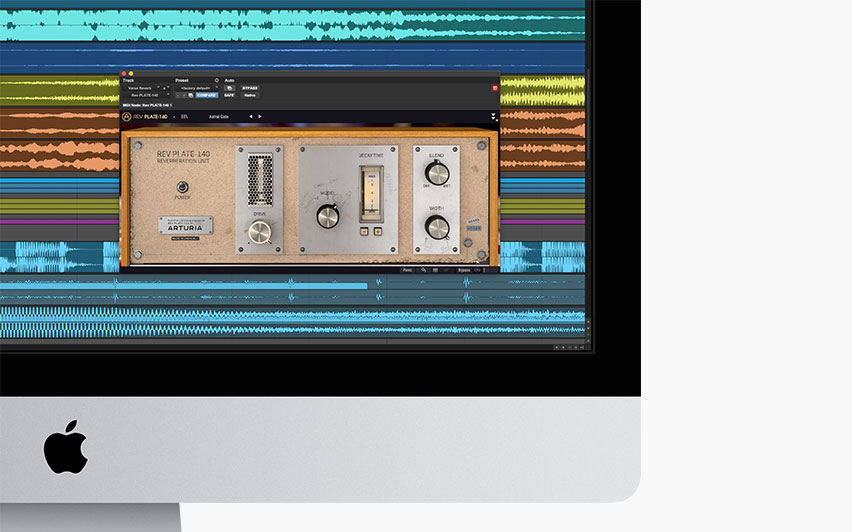Select the top cyan waveform clip in DAW
The height and width of the screenshot is (532, 852).
tap(292, 25)
